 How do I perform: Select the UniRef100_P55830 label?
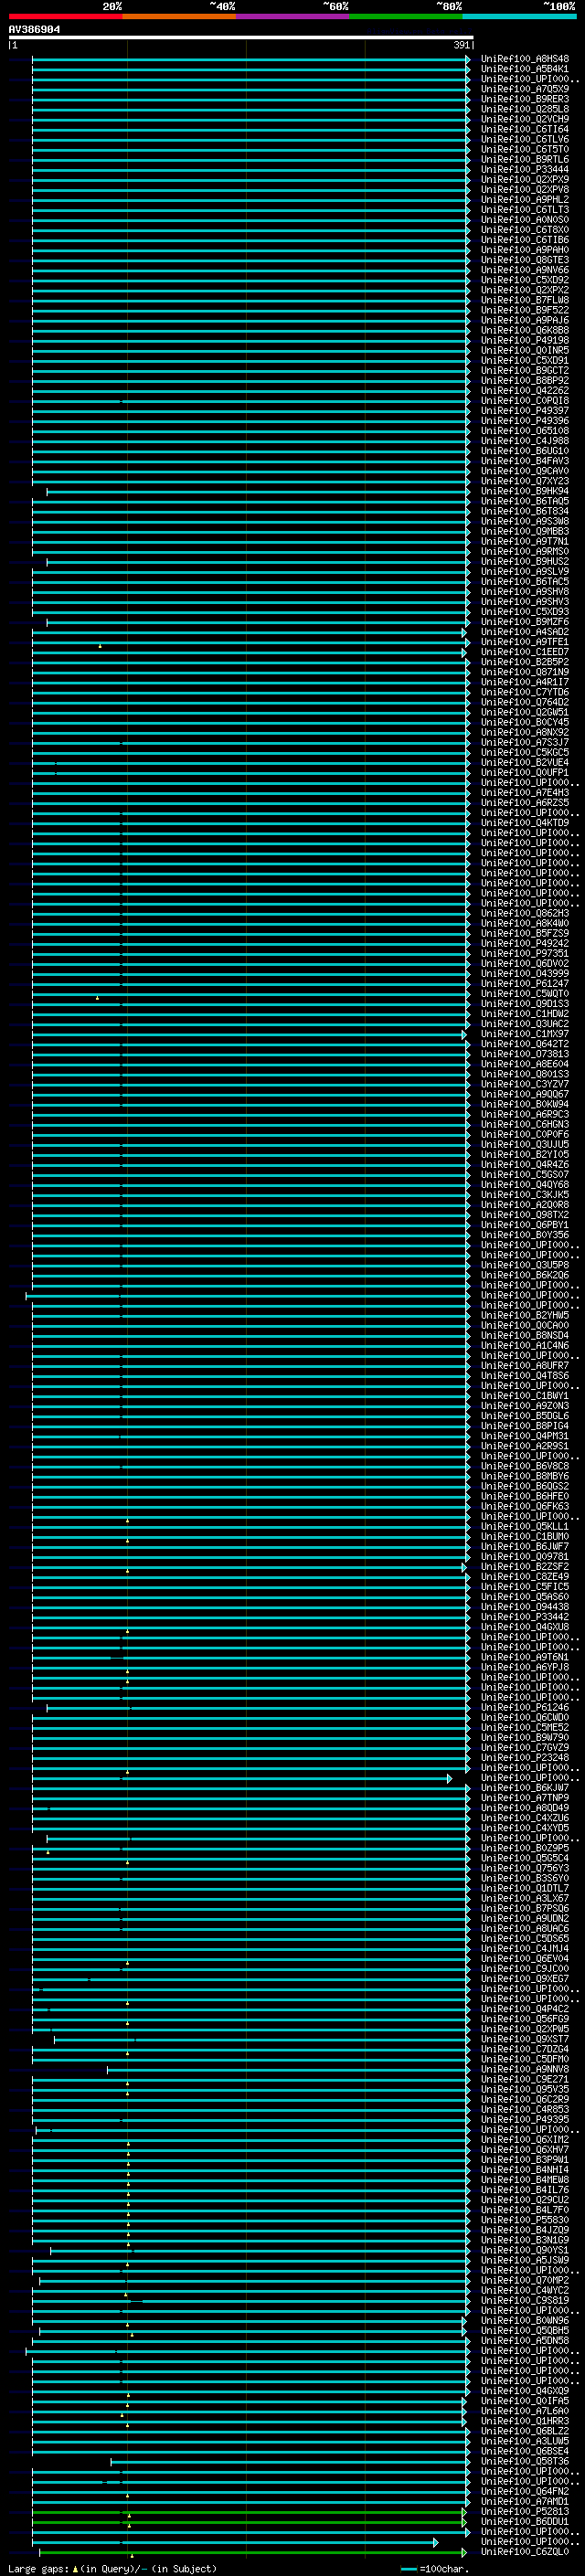(525, 2220)
